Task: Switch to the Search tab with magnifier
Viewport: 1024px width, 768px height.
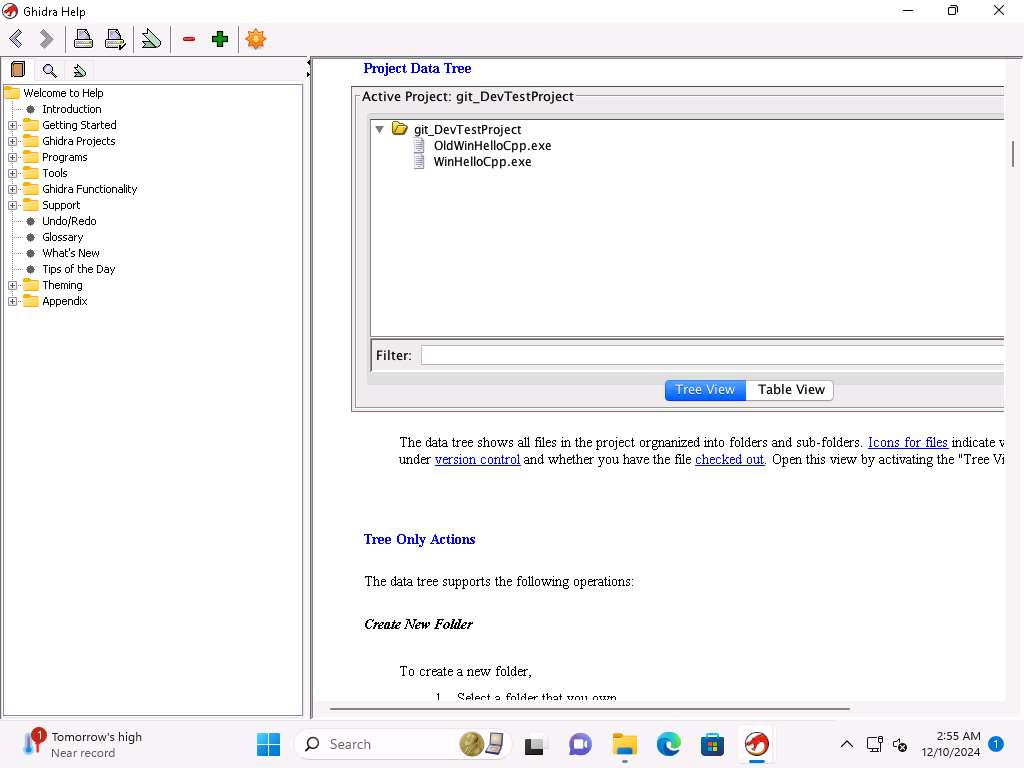Action: [49, 70]
